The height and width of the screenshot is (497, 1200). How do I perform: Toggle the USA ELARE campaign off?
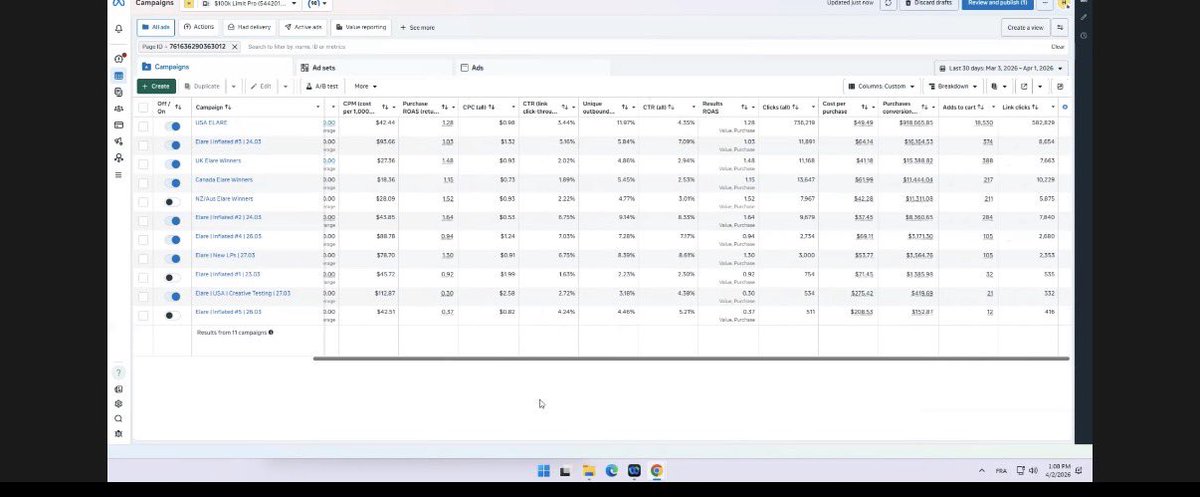(172, 127)
